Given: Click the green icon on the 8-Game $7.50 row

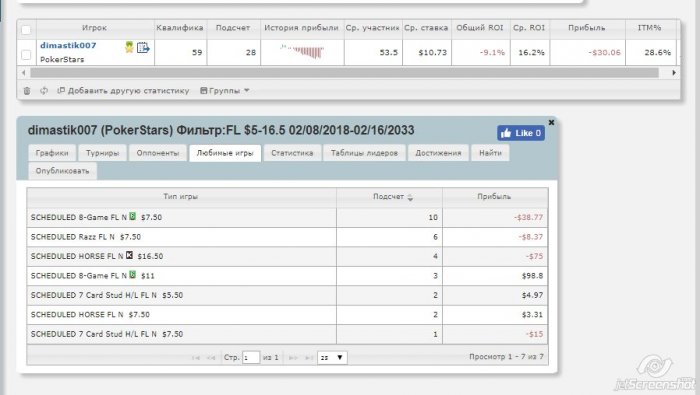Looking at the screenshot, I should [x=133, y=216].
